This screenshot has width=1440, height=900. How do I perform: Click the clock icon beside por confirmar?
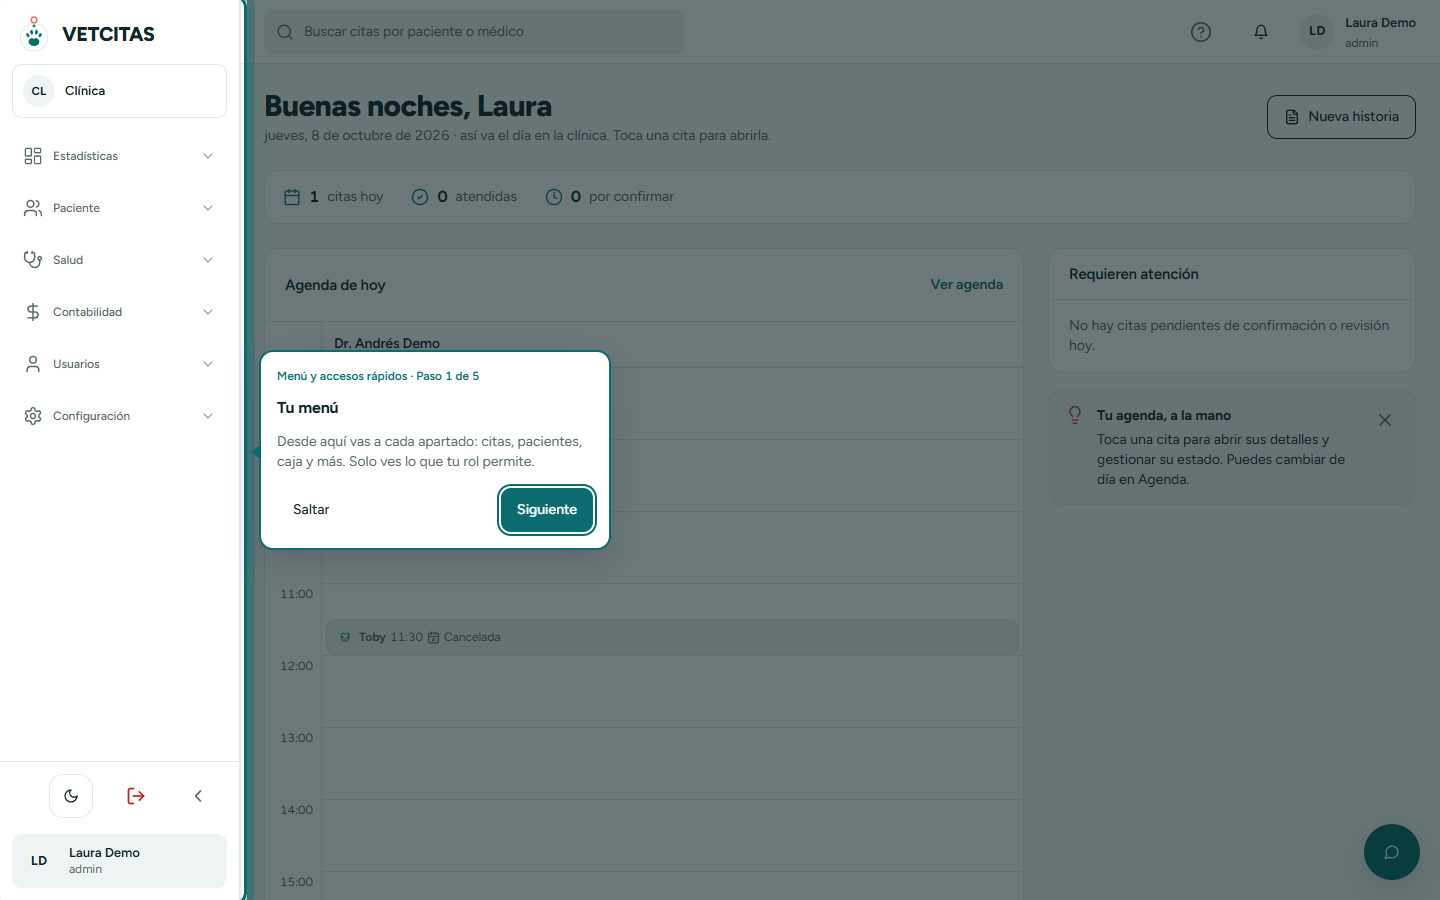[x=554, y=197]
